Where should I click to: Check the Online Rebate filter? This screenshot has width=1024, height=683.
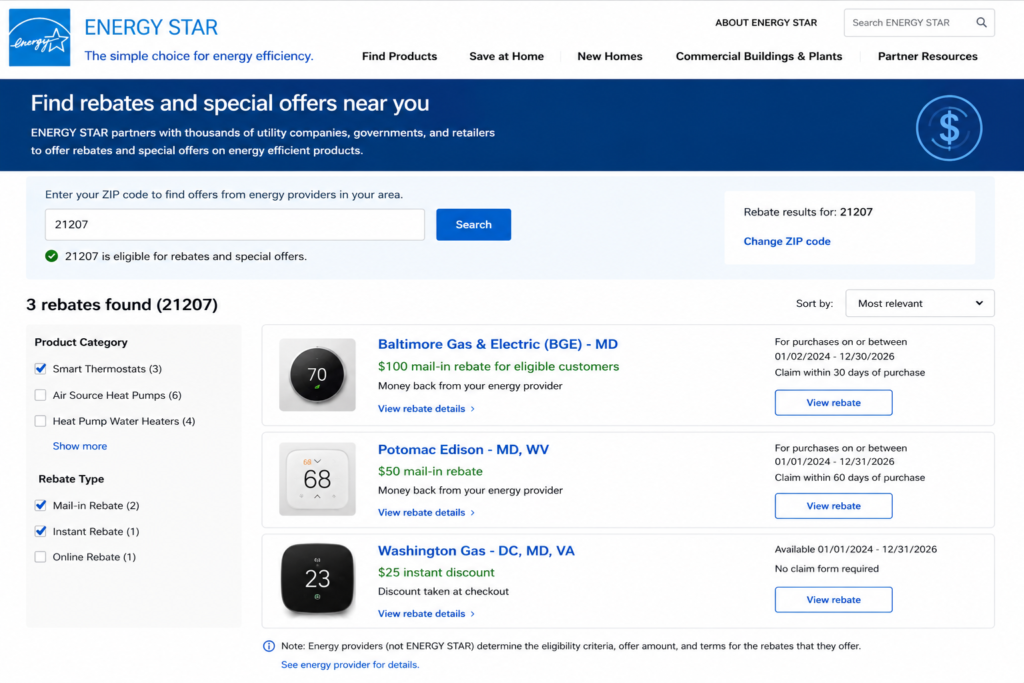coord(40,557)
